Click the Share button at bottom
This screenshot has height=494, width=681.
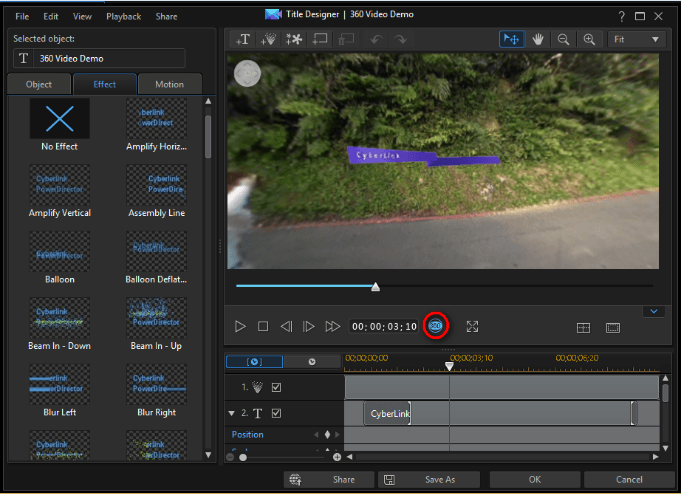(x=329, y=480)
